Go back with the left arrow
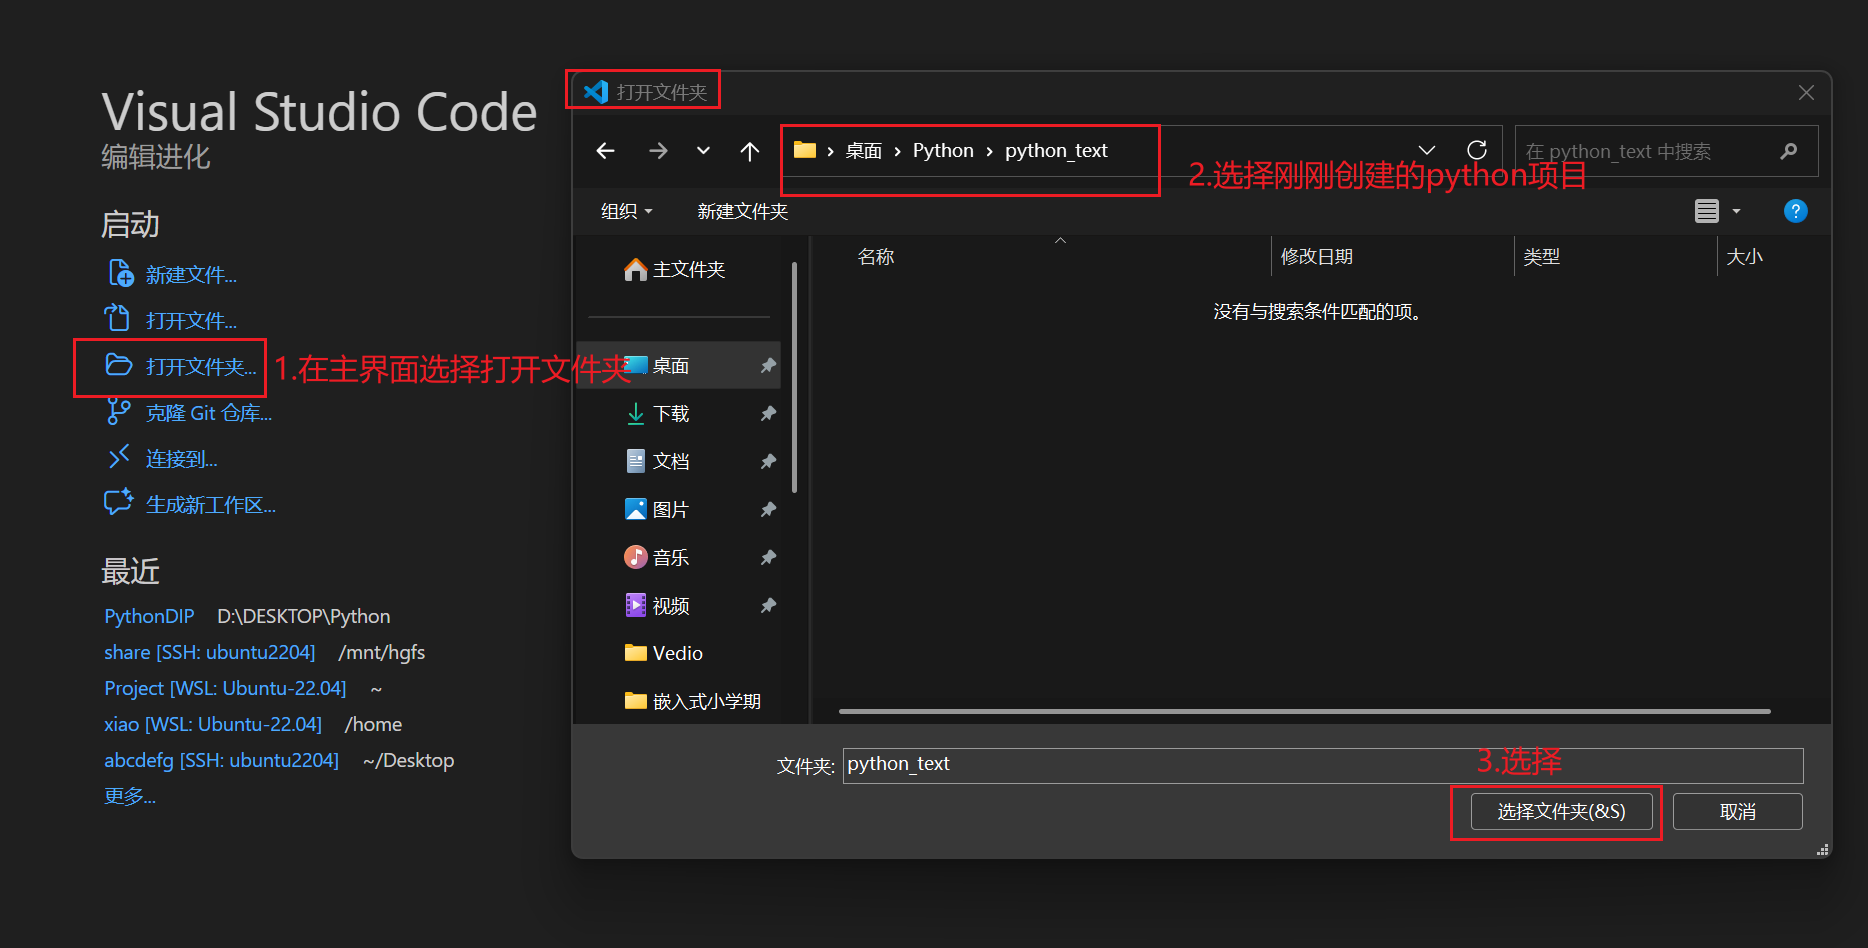 (605, 151)
